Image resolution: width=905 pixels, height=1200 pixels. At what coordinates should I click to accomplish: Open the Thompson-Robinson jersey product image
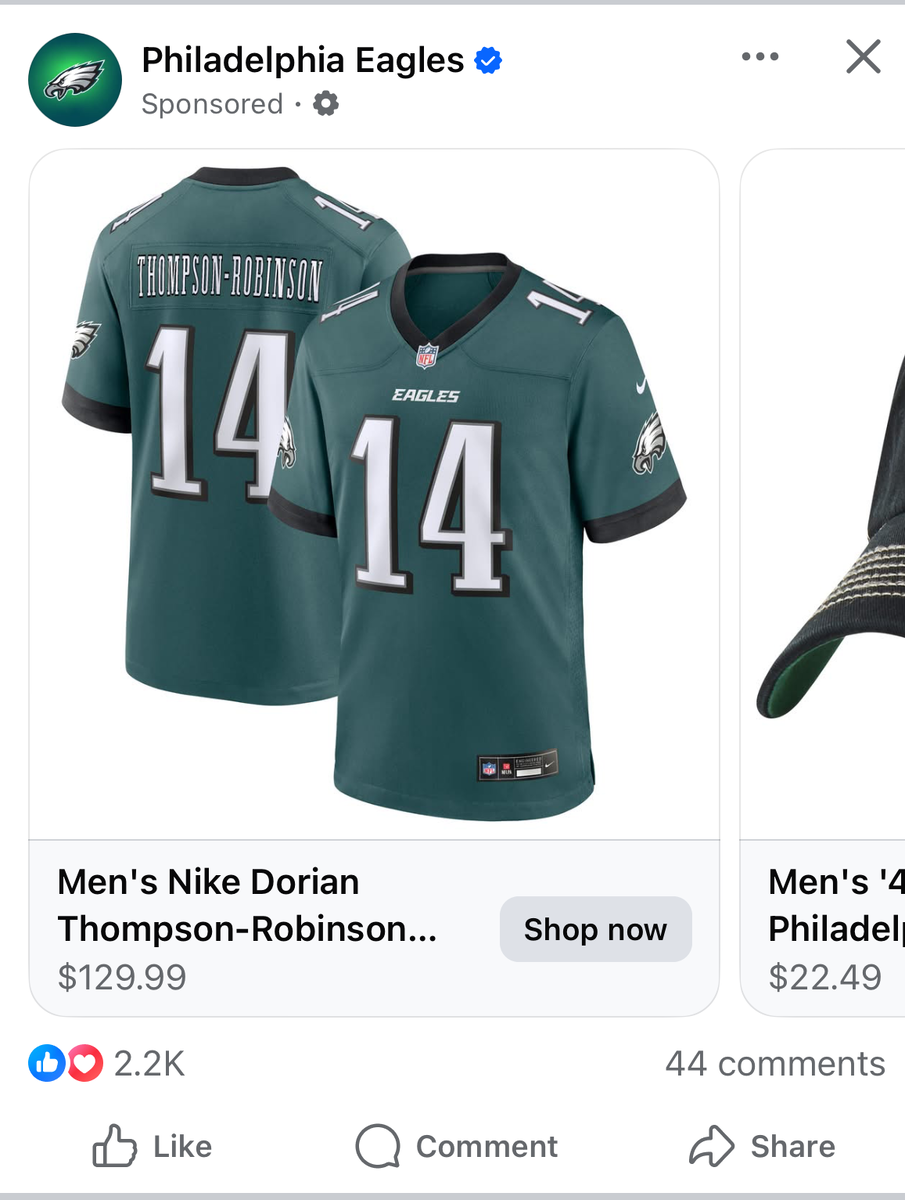click(x=374, y=495)
